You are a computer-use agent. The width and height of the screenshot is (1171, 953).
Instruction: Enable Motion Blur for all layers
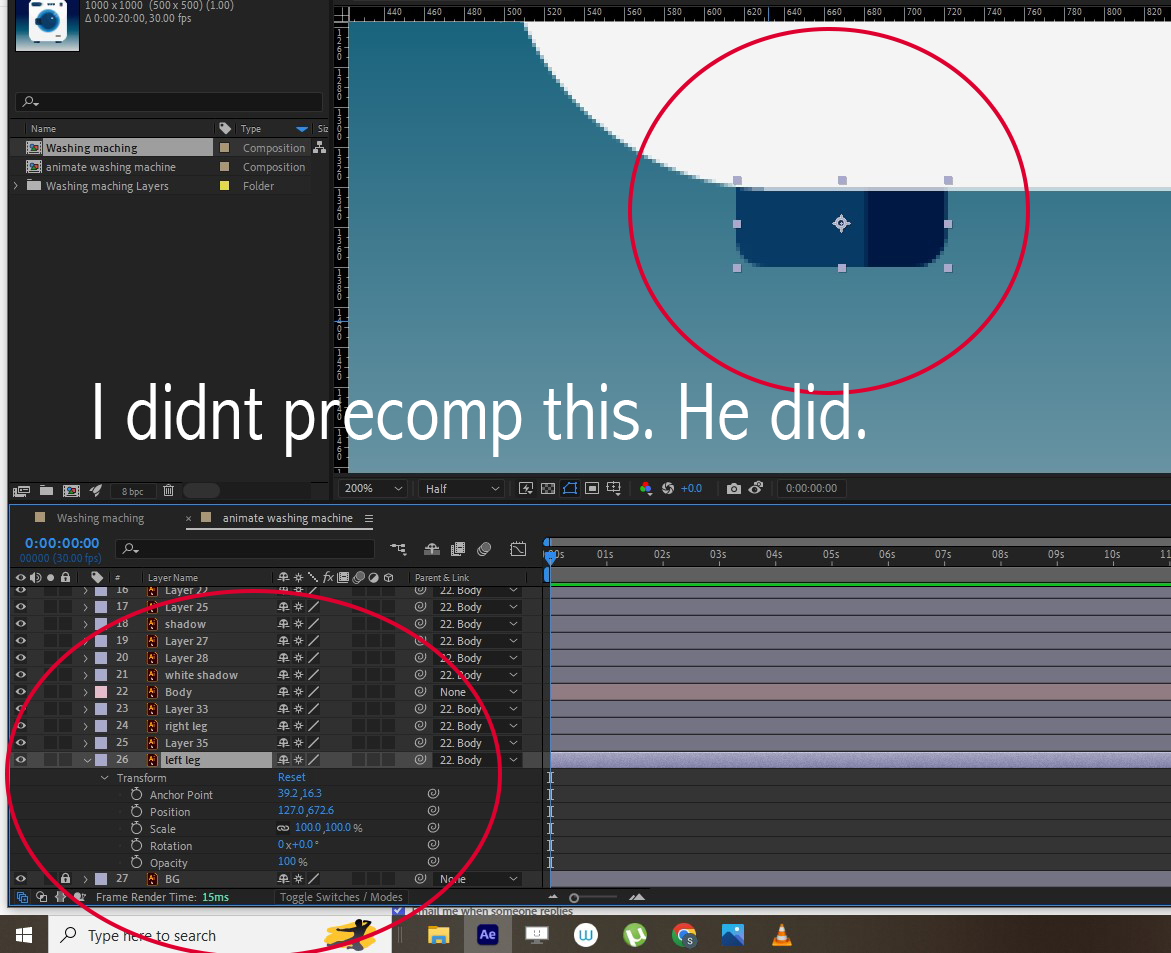tap(485, 549)
